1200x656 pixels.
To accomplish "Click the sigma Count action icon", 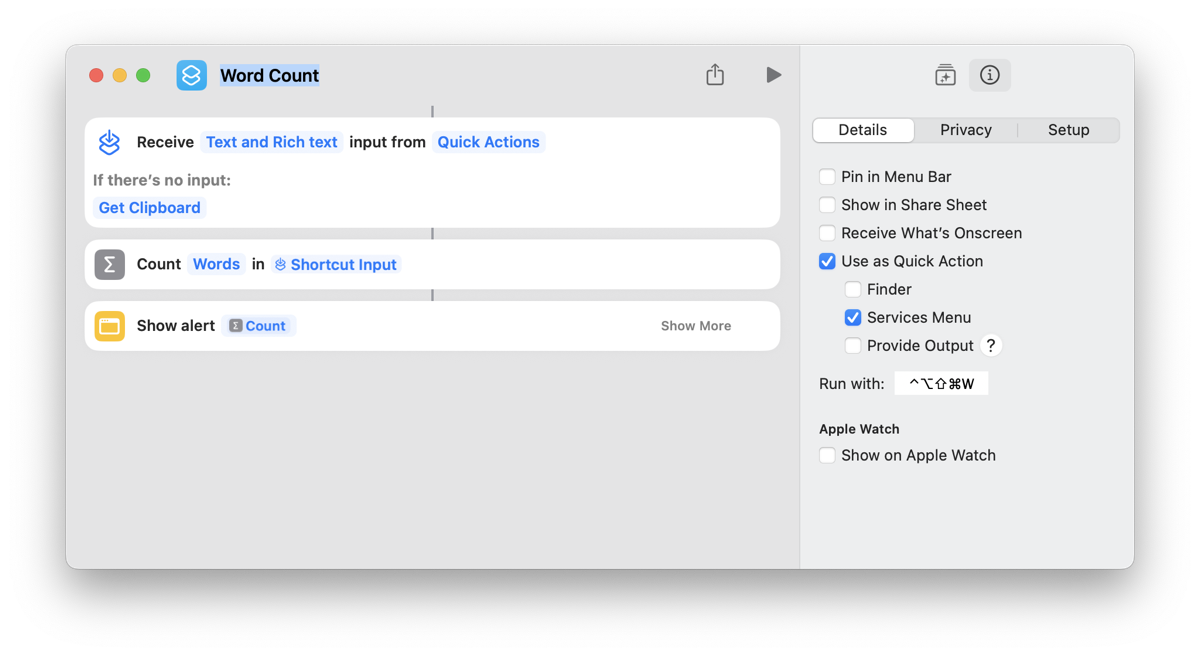I will tap(110, 264).
